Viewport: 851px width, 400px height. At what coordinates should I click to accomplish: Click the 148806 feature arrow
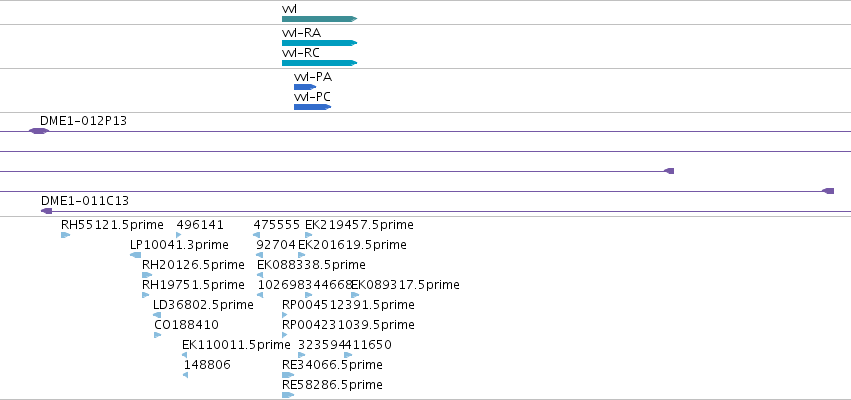click(x=186, y=375)
